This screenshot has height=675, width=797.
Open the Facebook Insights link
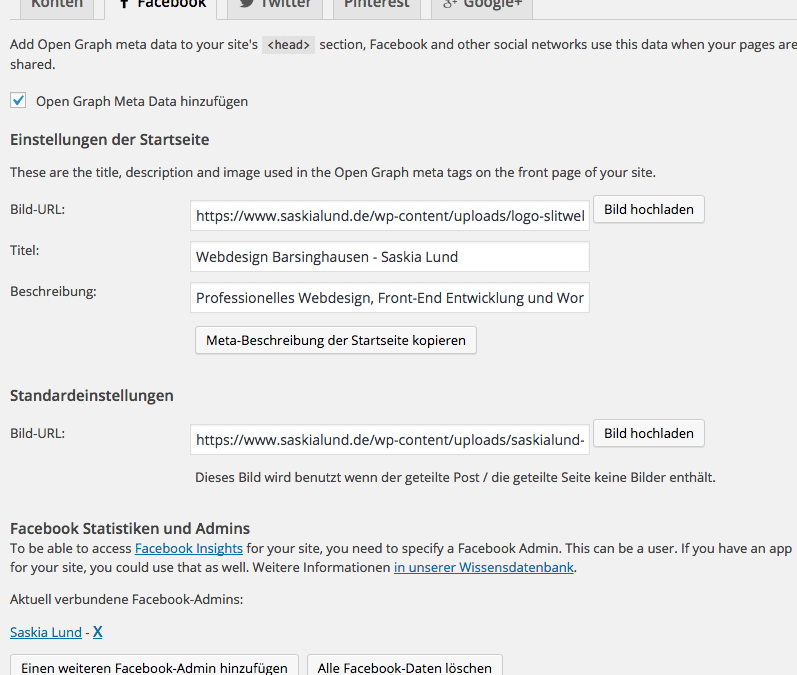tap(188, 548)
